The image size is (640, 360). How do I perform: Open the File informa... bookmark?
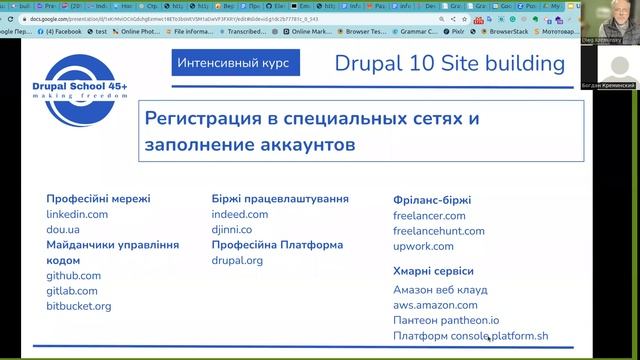point(190,31)
